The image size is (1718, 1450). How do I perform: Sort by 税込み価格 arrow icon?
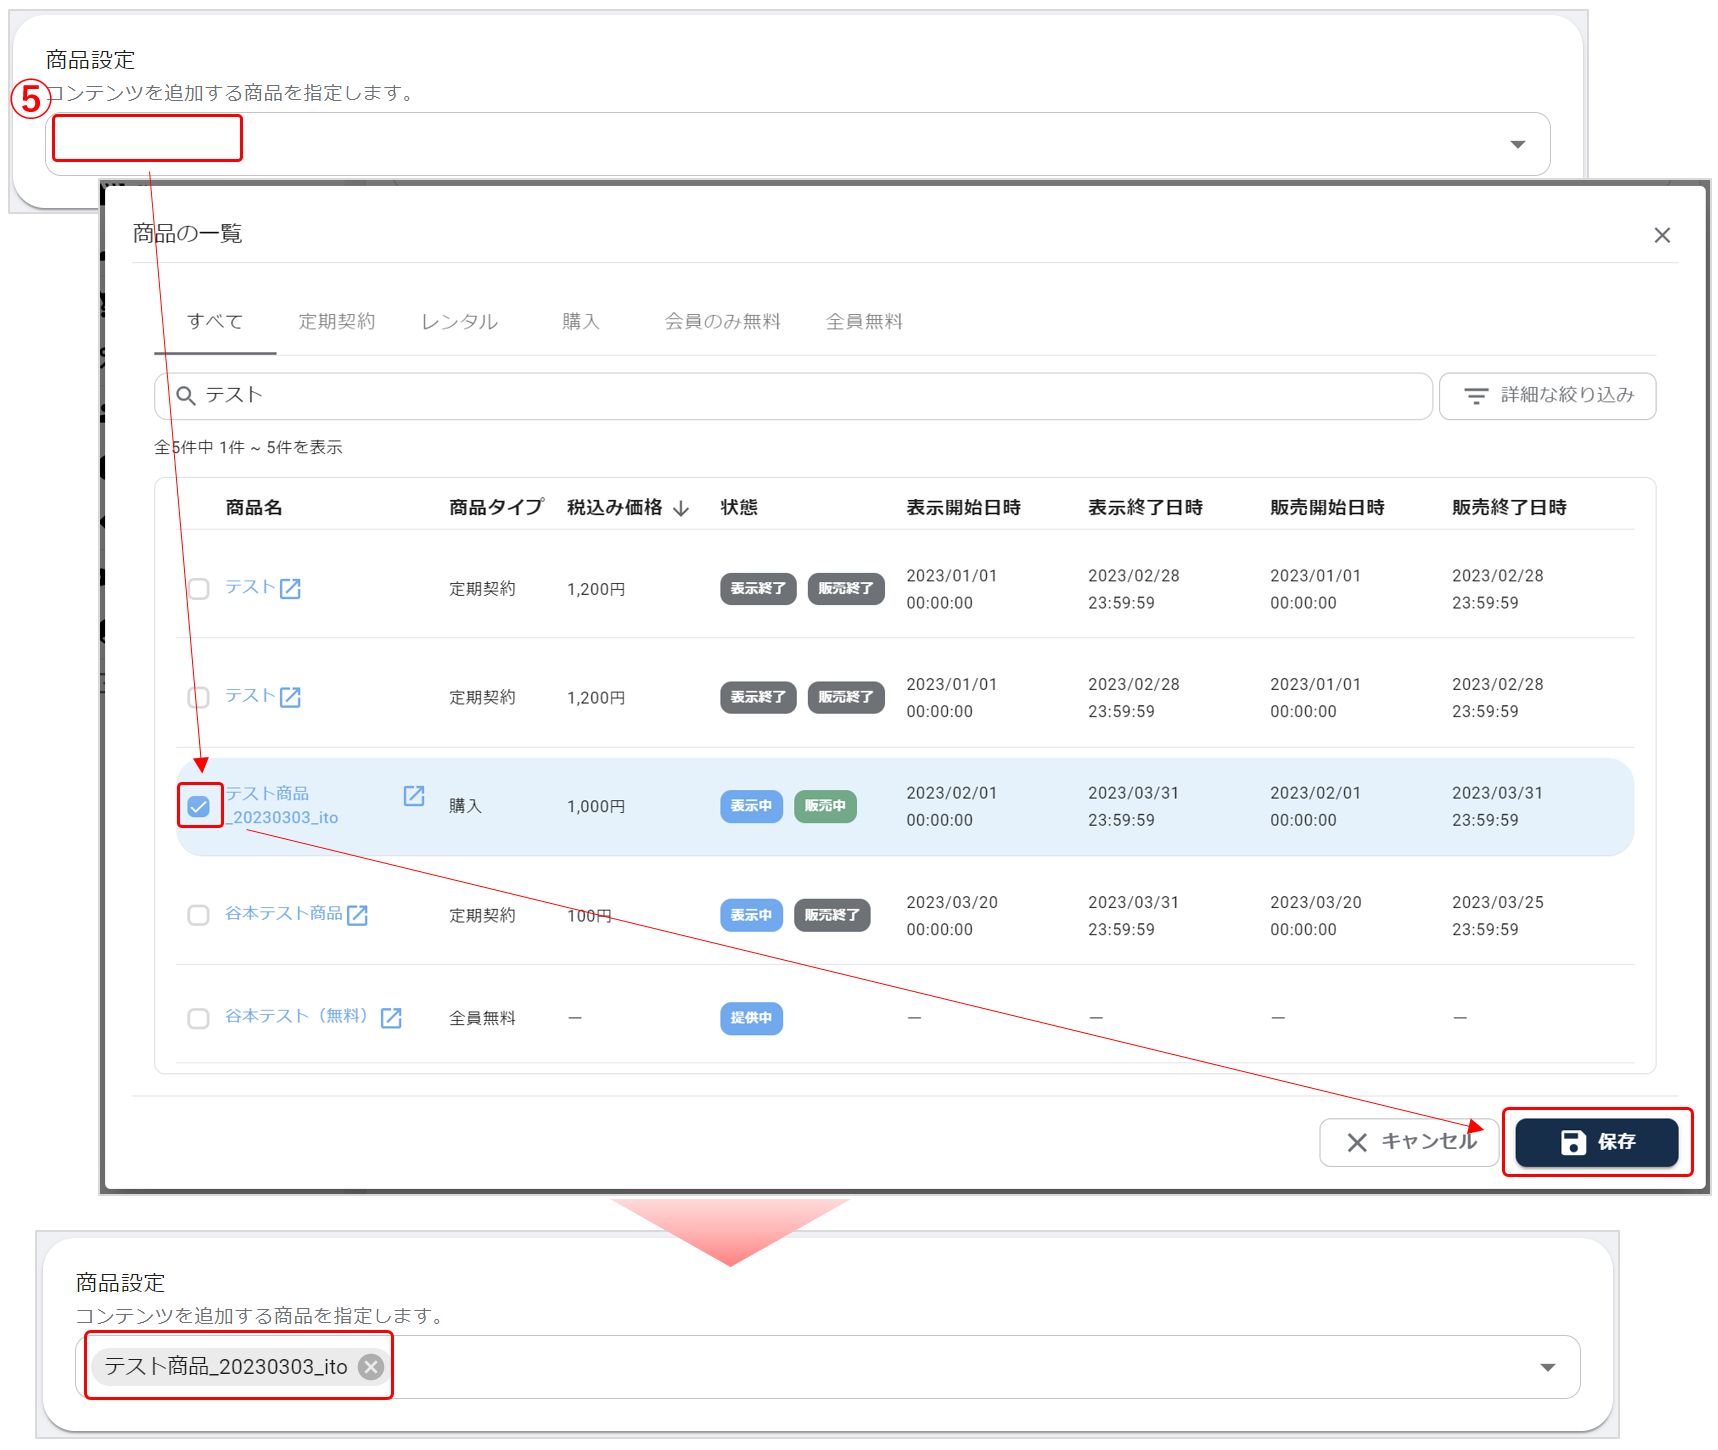tap(682, 509)
